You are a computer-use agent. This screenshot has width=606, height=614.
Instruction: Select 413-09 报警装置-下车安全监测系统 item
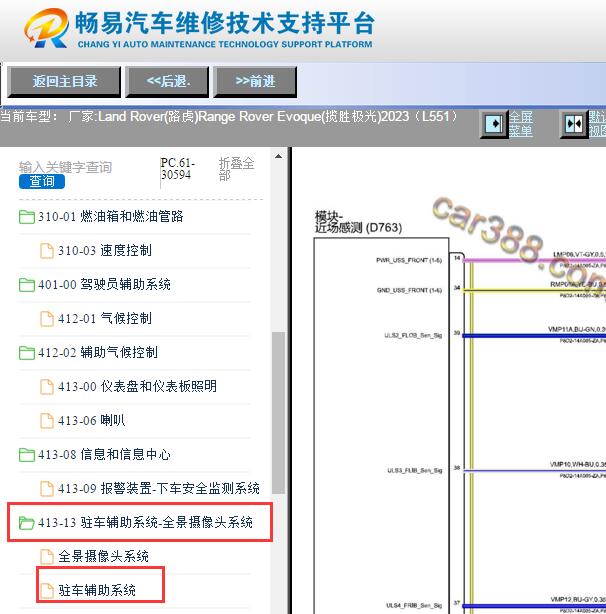point(159,489)
